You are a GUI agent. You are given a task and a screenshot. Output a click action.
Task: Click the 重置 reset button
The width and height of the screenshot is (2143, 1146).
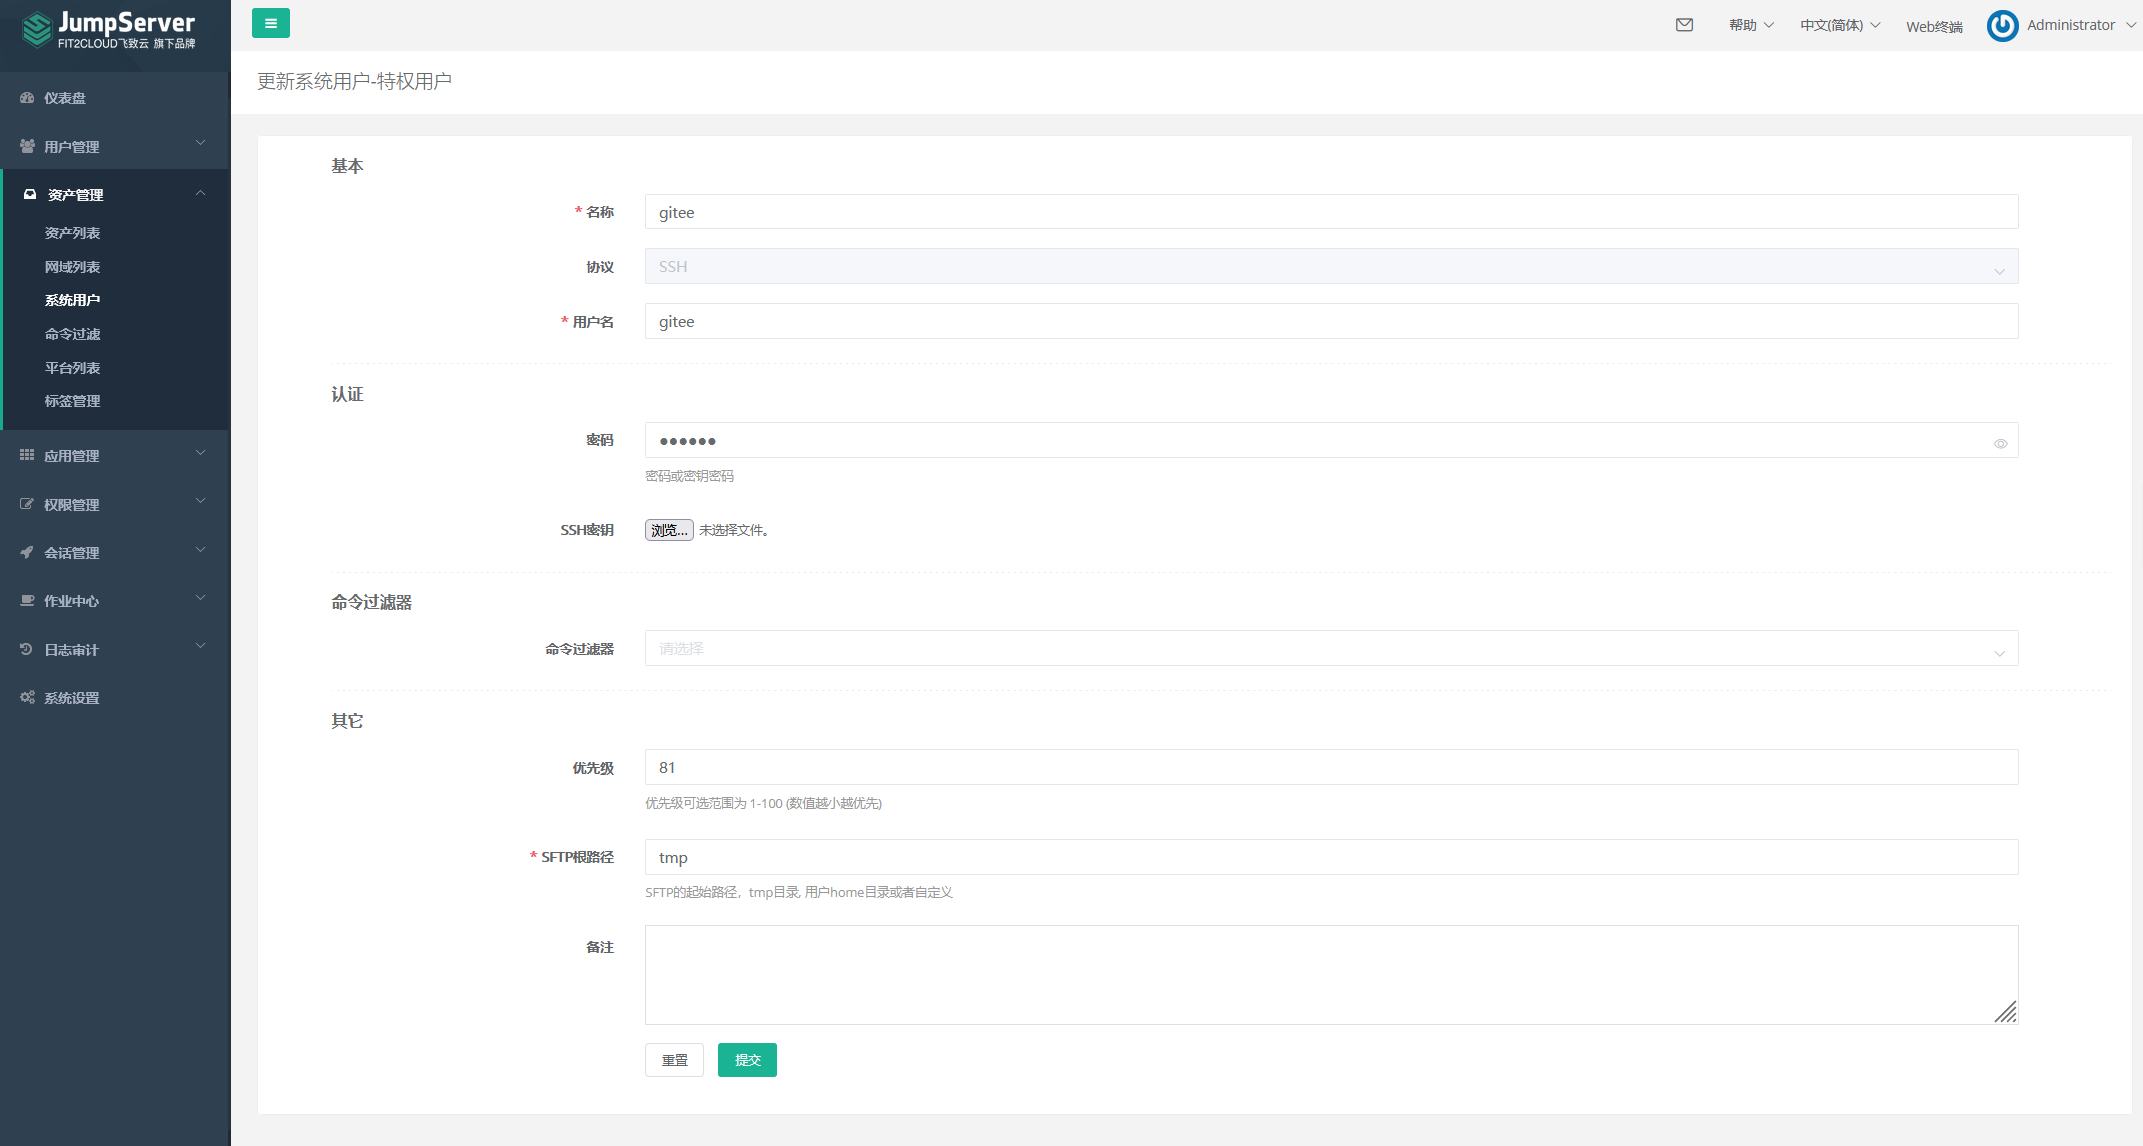674,1060
